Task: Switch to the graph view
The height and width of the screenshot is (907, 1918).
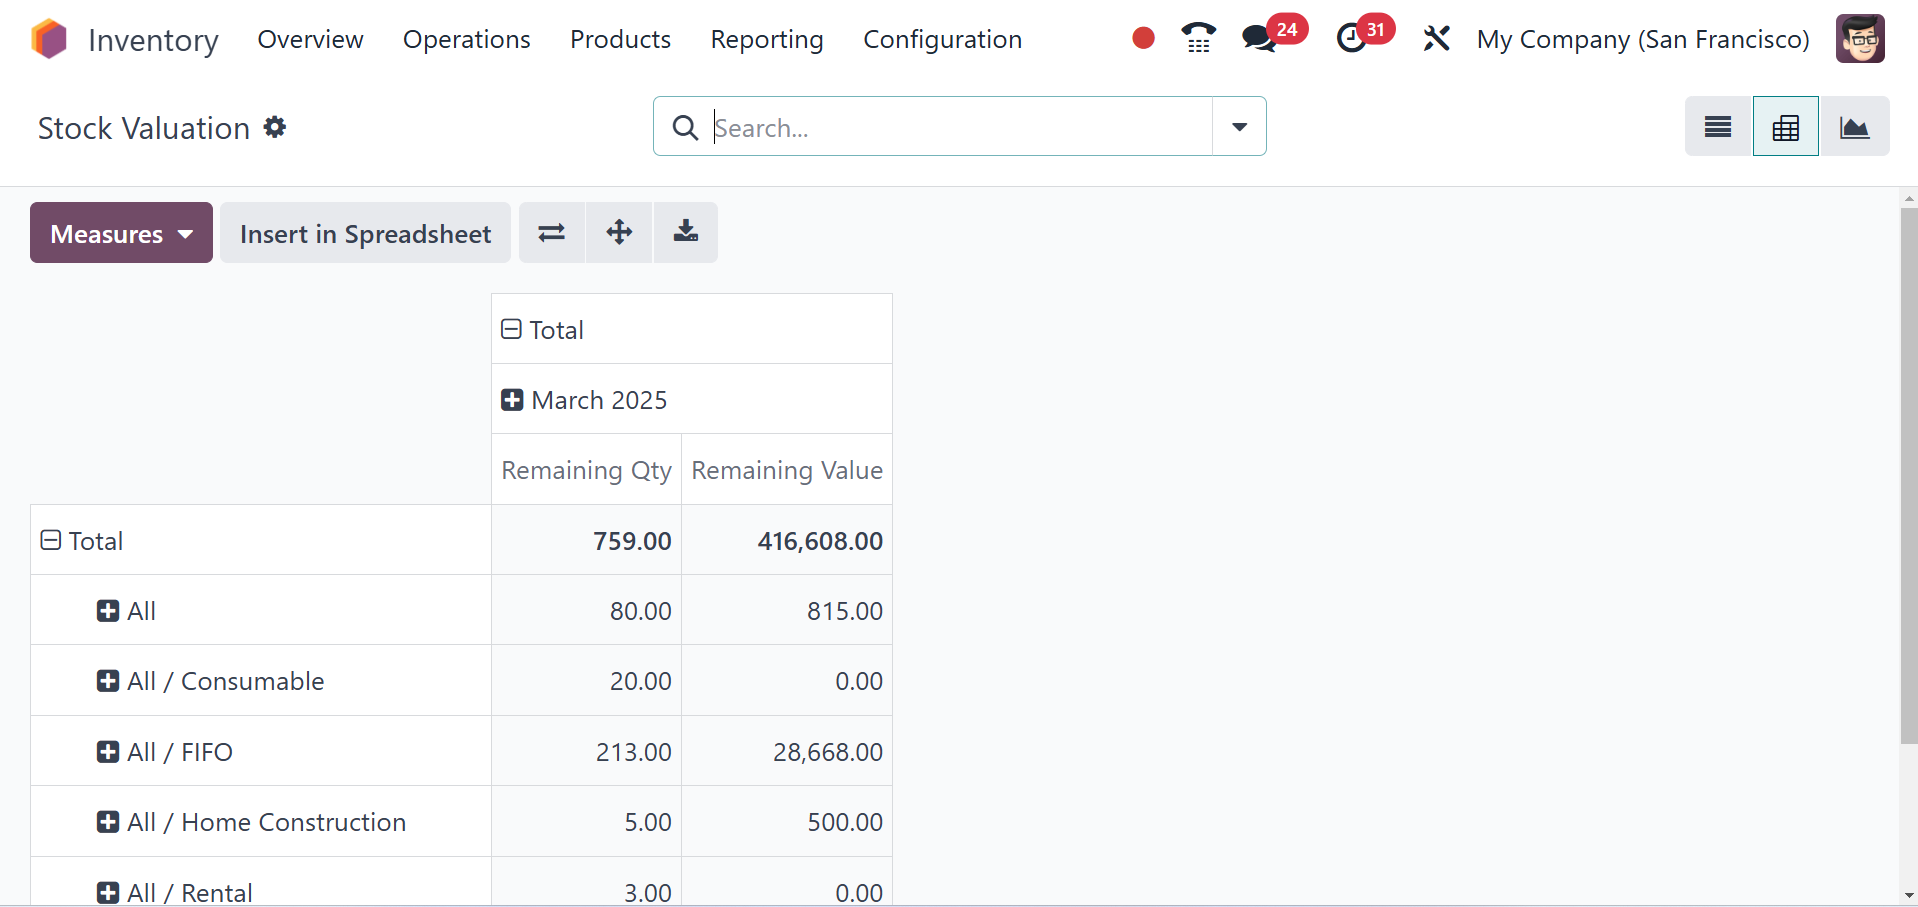Action: [x=1854, y=127]
